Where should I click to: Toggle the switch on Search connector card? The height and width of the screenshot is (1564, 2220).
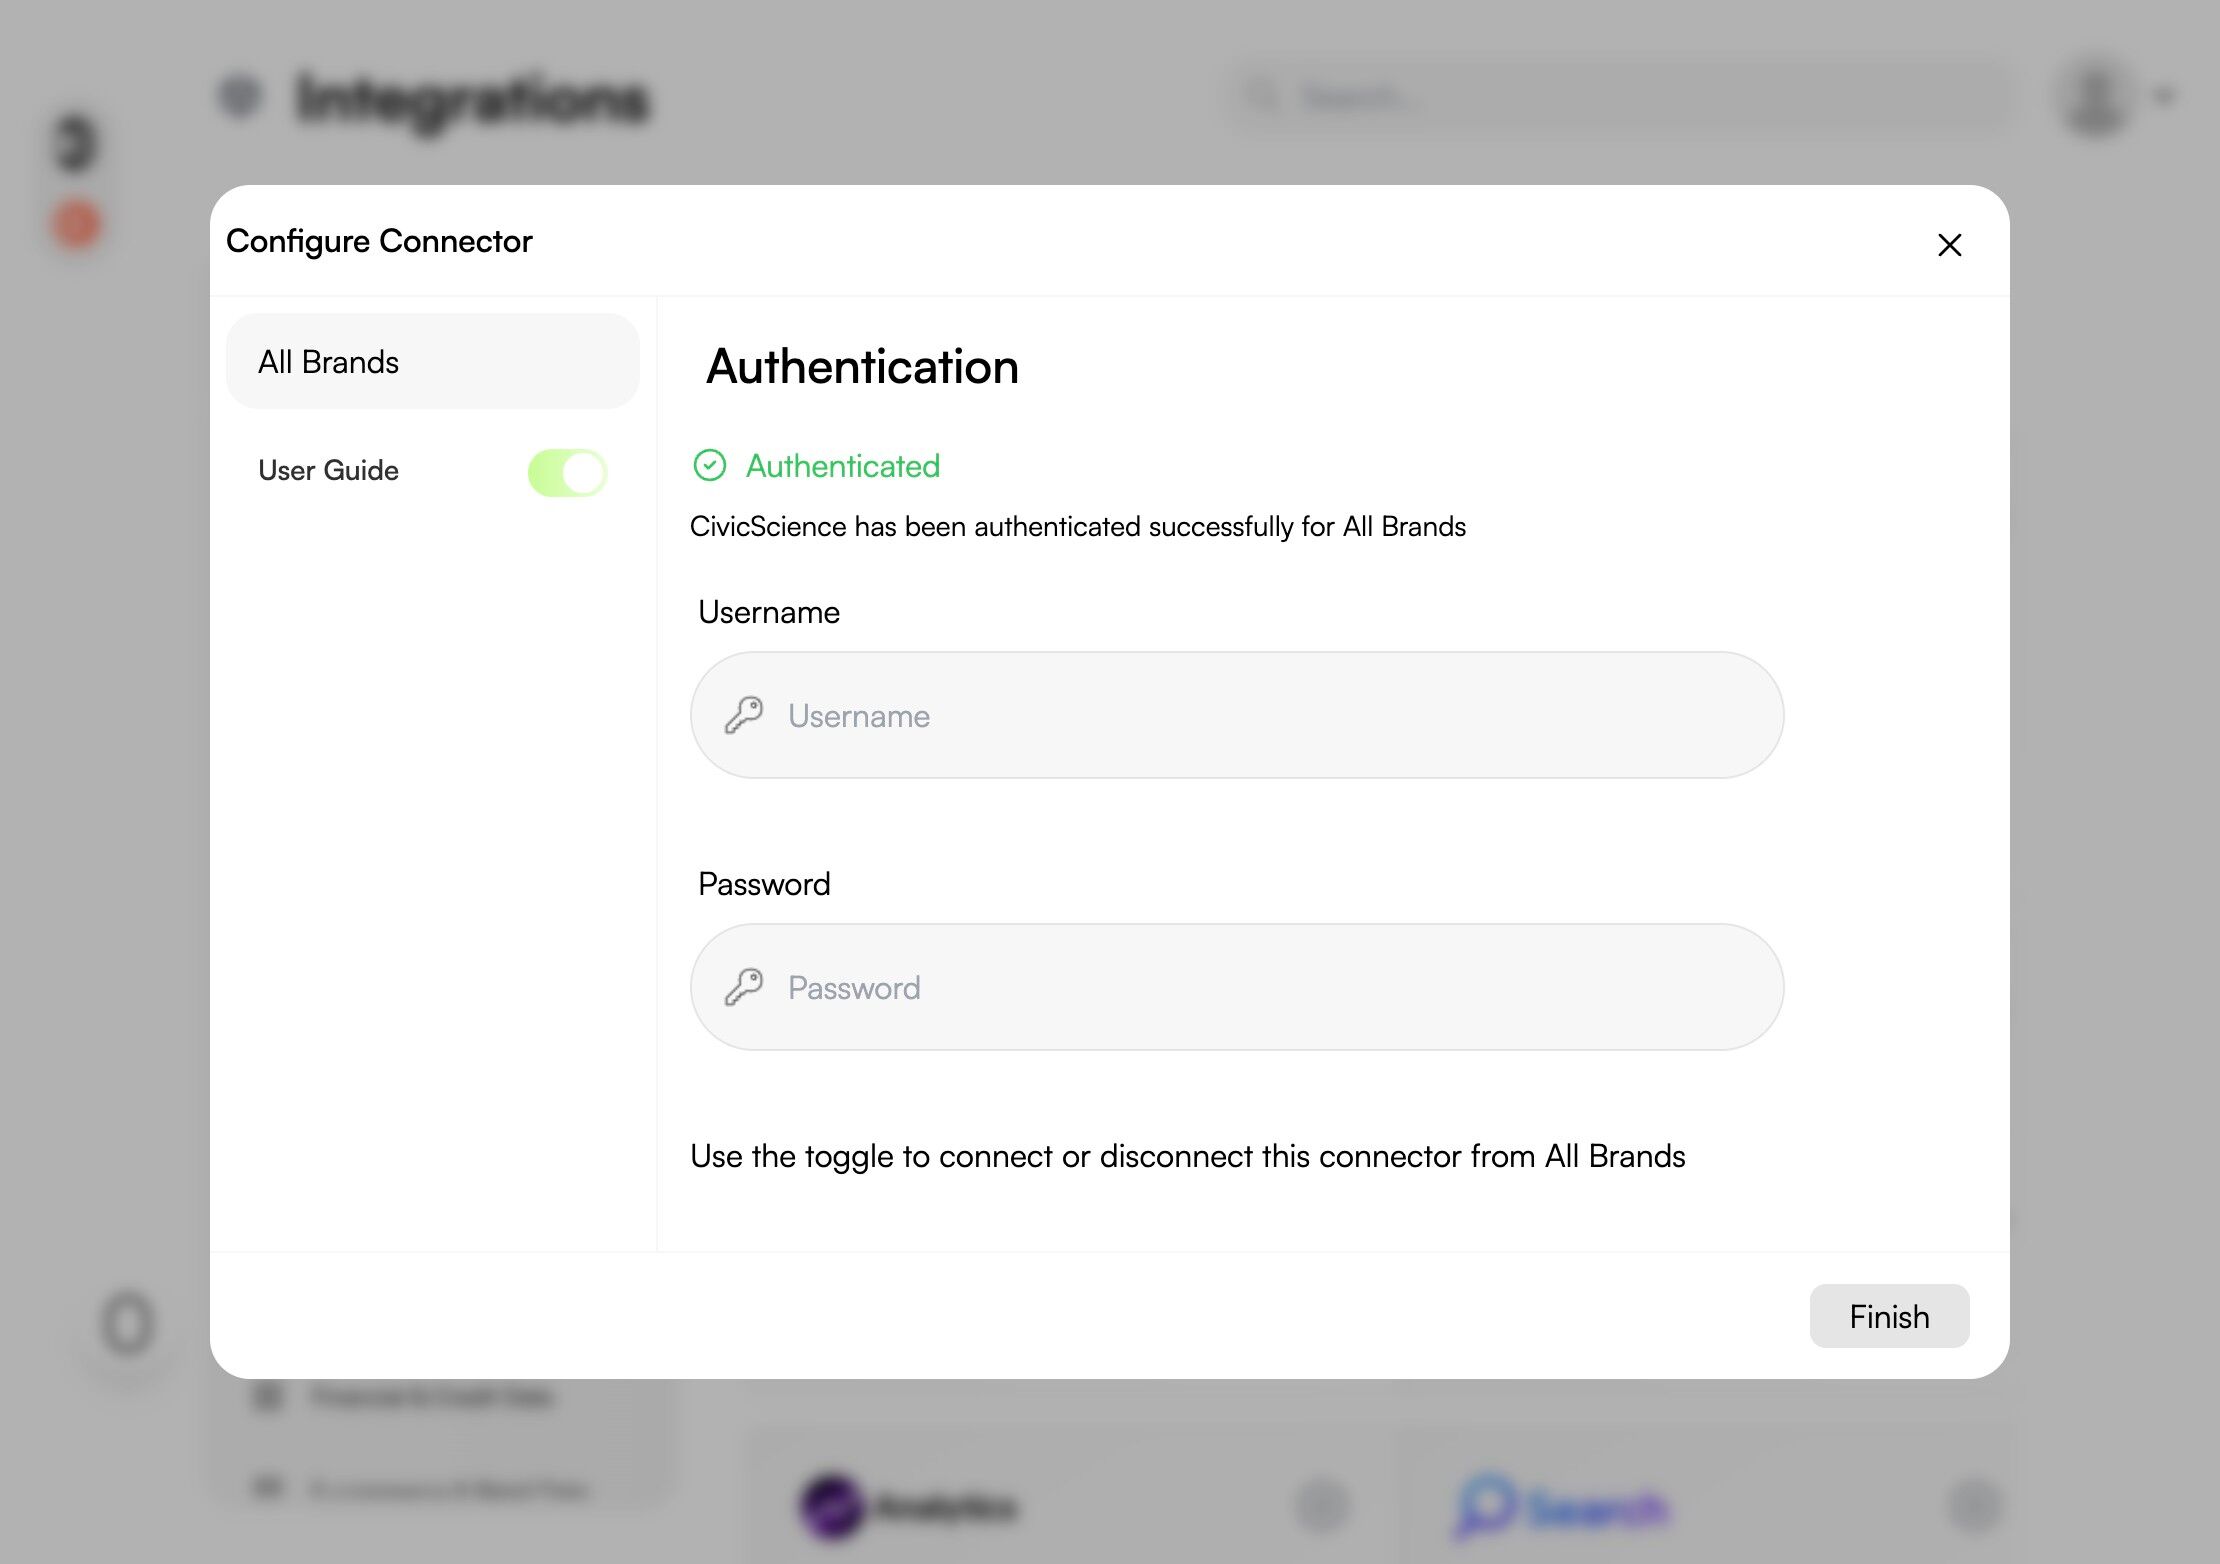tap(1975, 1505)
